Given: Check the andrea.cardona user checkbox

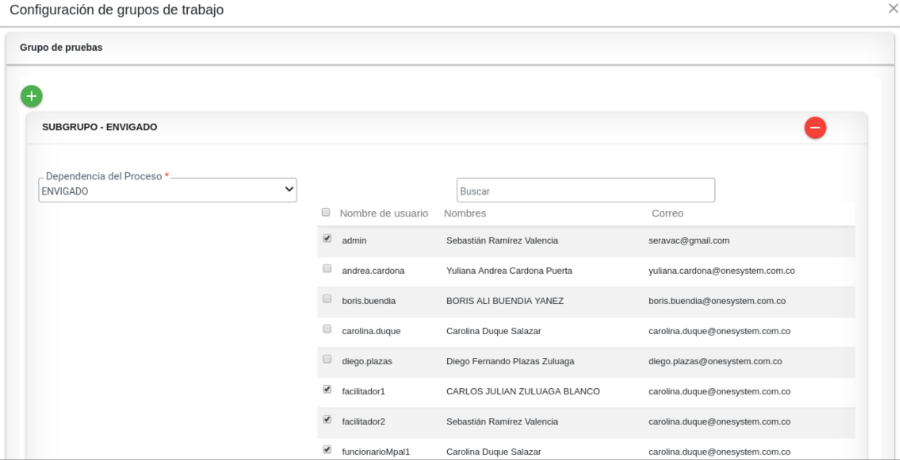Looking at the screenshot, I should pos(327,269).
